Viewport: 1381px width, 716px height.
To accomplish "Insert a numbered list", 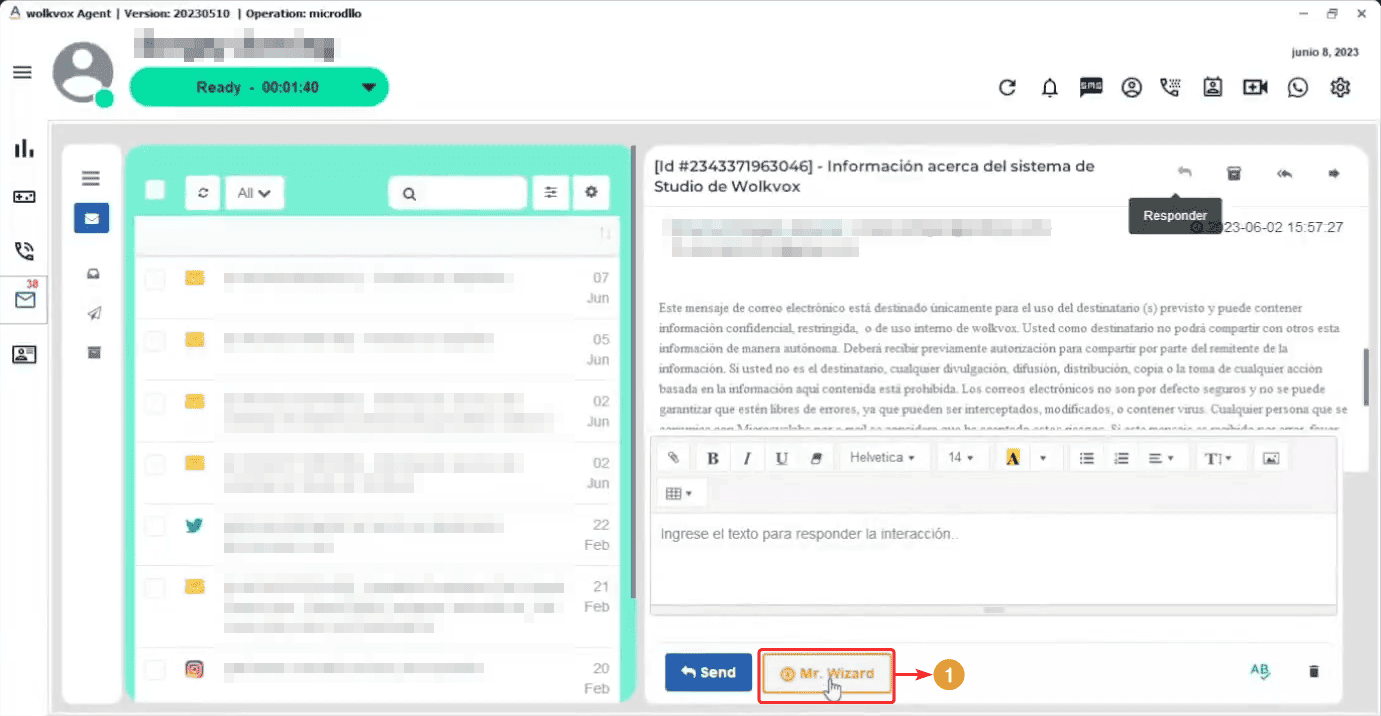I will [x=1121, y=458].
